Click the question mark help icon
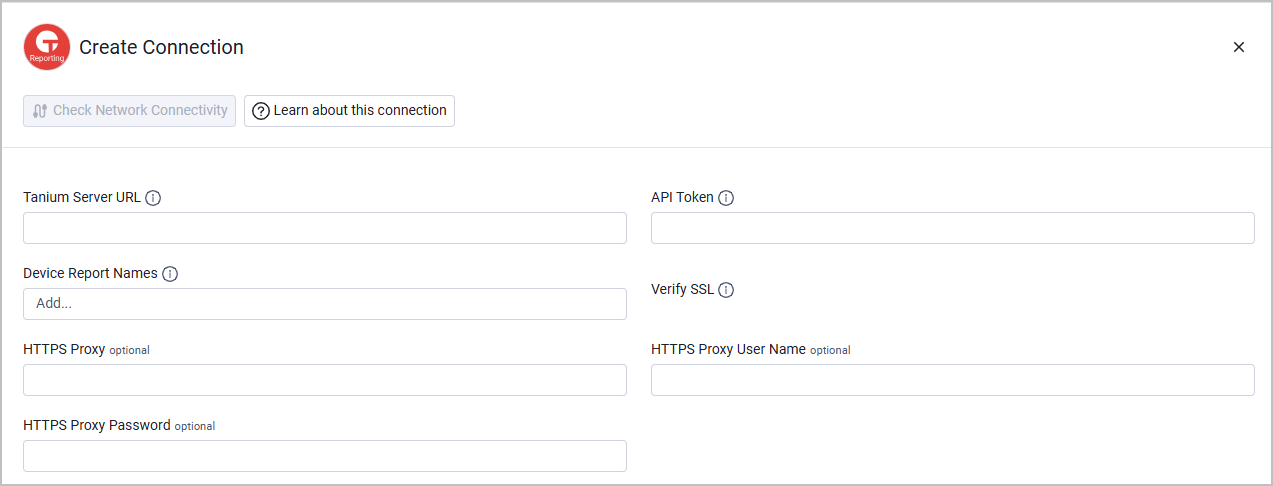The image size is (1273, 486). pos(261,111)
